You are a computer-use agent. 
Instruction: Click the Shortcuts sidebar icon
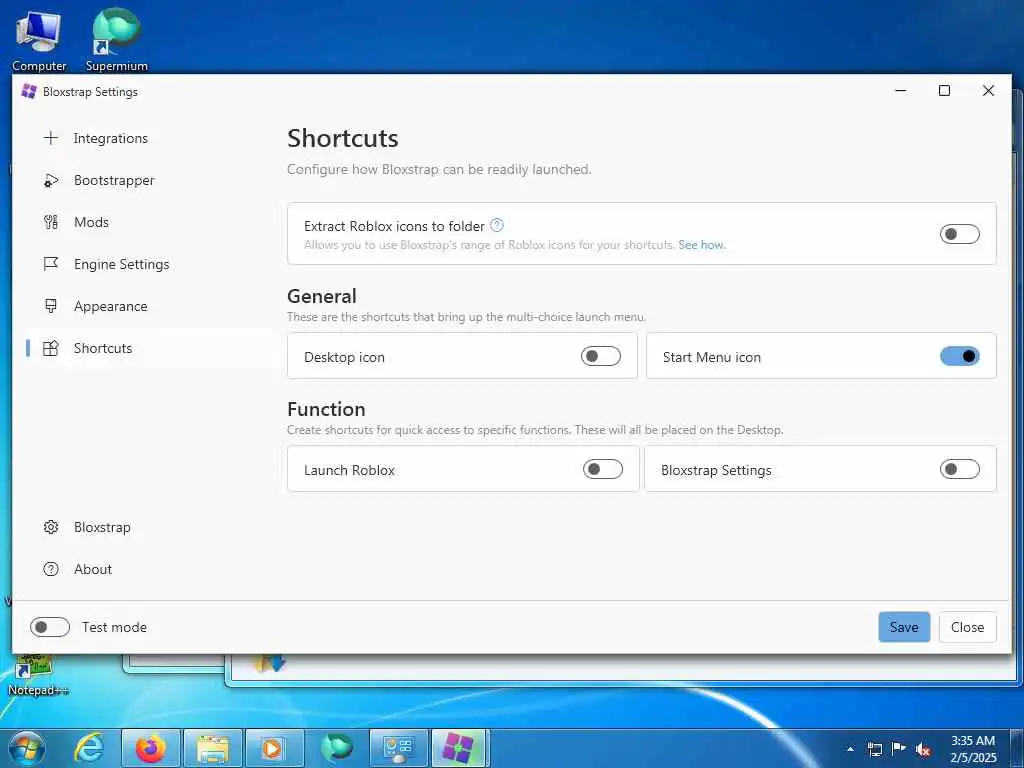[51, 348]
